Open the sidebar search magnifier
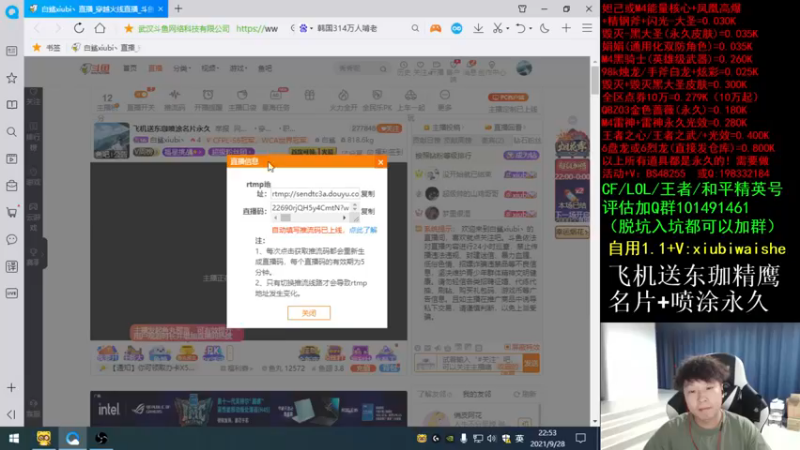 [x=12, y=132]
